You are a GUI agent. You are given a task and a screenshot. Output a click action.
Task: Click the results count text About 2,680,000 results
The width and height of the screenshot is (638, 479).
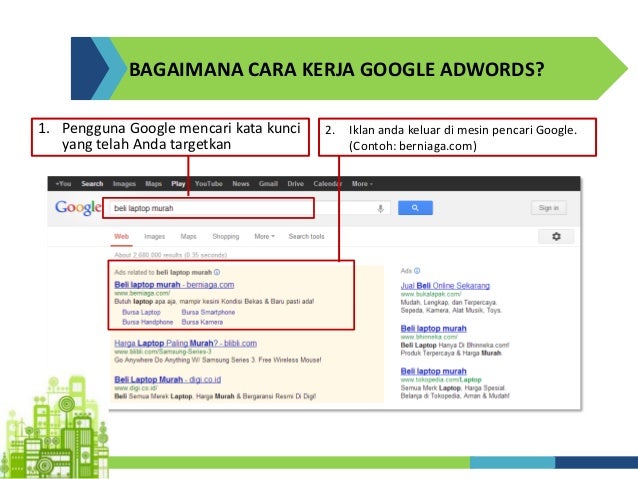(x=170, y=255)
